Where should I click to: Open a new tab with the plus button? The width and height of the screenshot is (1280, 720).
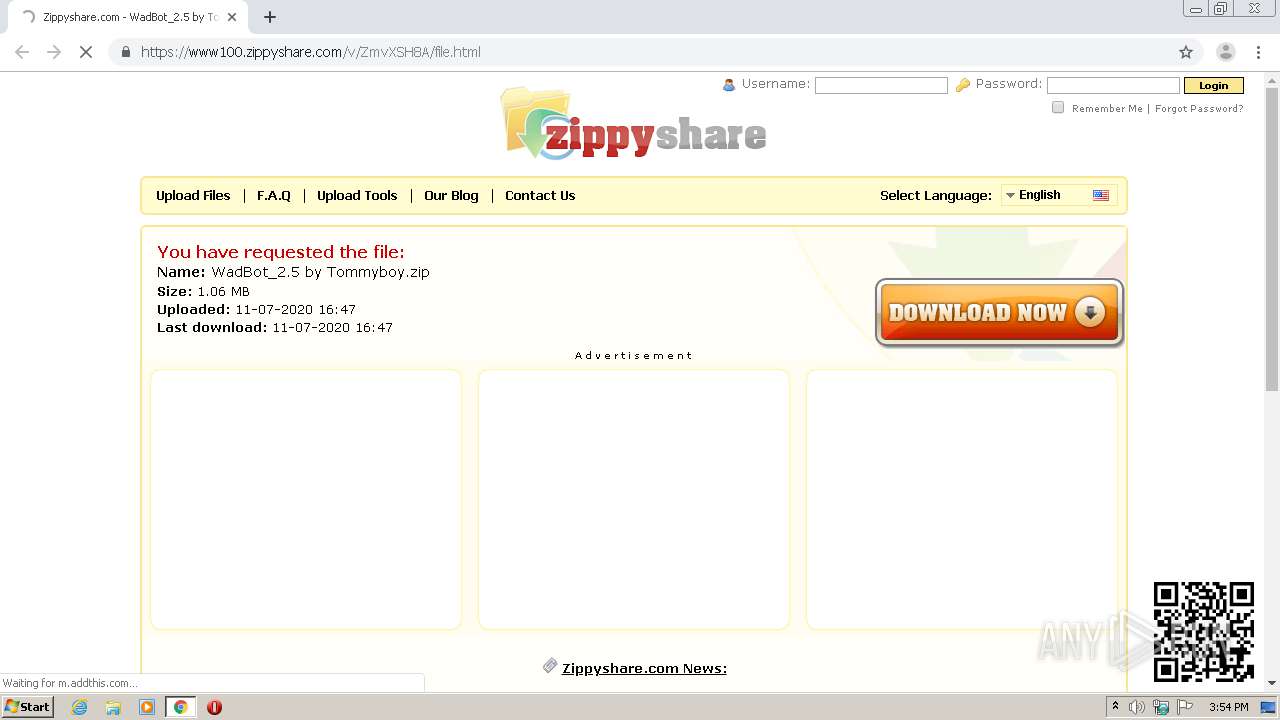[x=270, y=17]
